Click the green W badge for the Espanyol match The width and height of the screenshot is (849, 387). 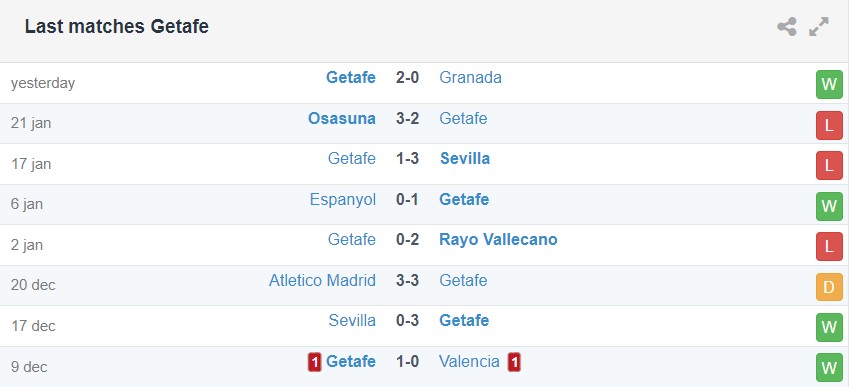tap(829, 206)
